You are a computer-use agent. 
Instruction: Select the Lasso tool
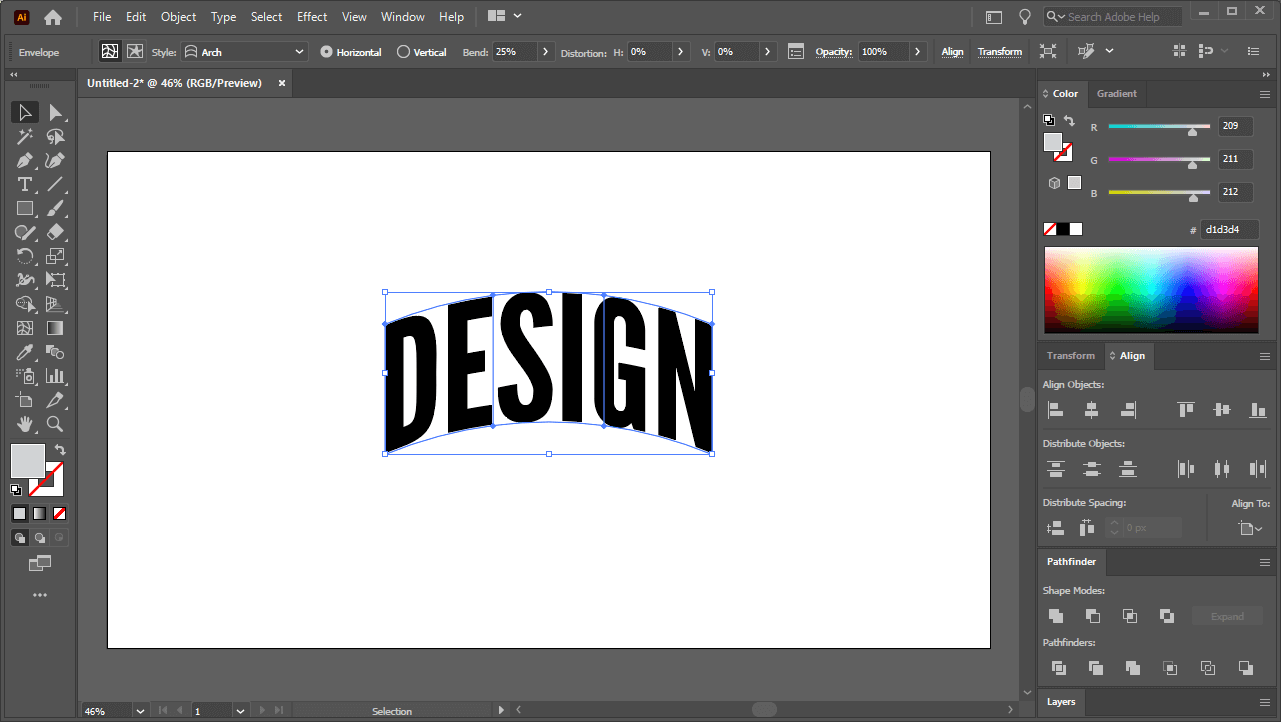tap(56, 136)
